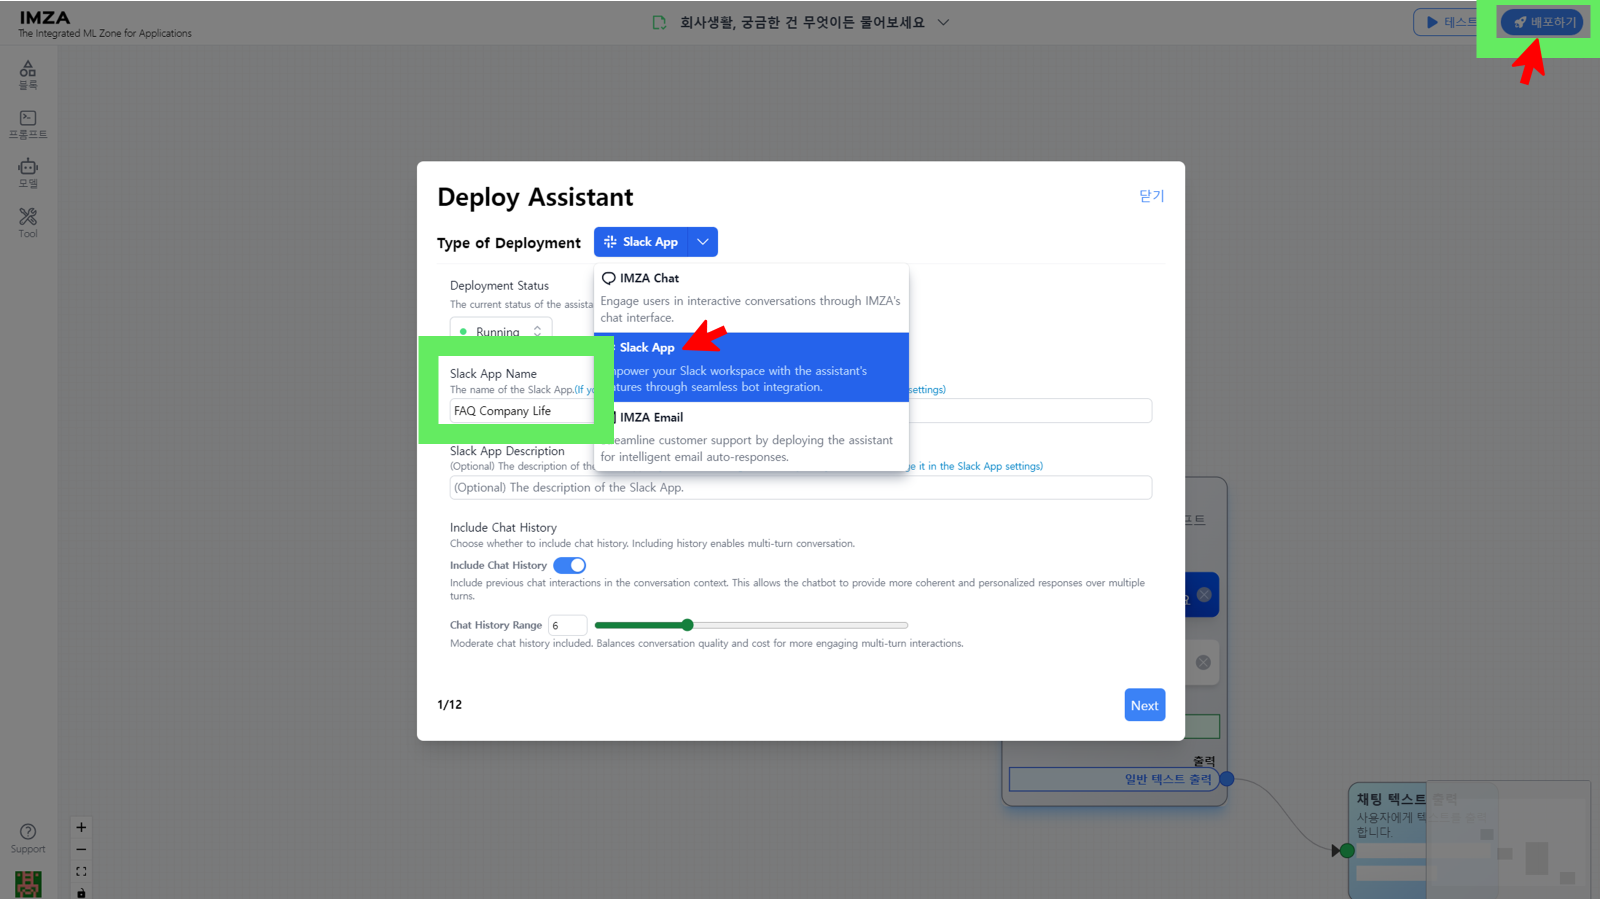Open the Support help icon
The height and width of the screenshot is (900, 1600).
click(28, 838)
